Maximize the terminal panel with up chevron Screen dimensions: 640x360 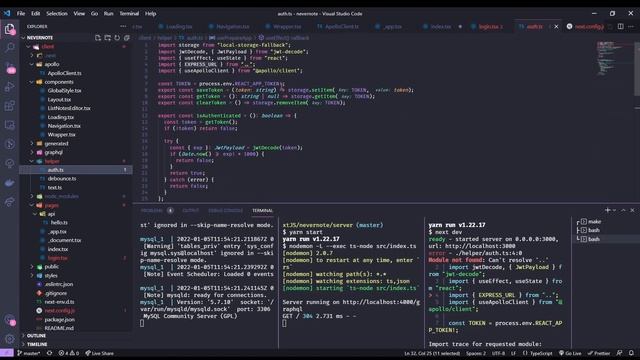coord(623,210)
